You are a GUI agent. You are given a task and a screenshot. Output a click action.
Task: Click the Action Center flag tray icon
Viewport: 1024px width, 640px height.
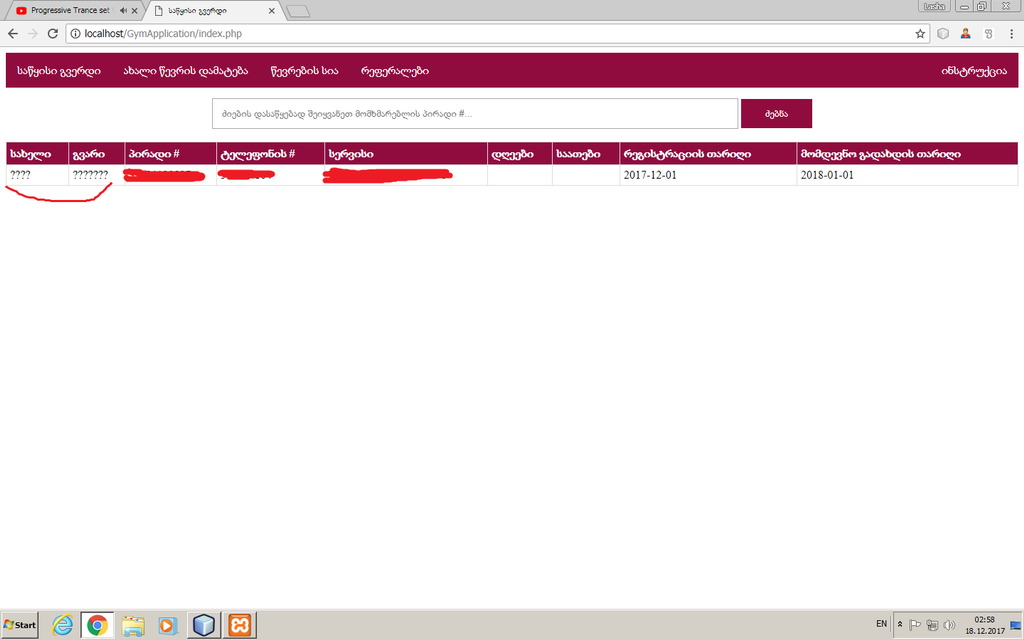click(x=915, y=625)
